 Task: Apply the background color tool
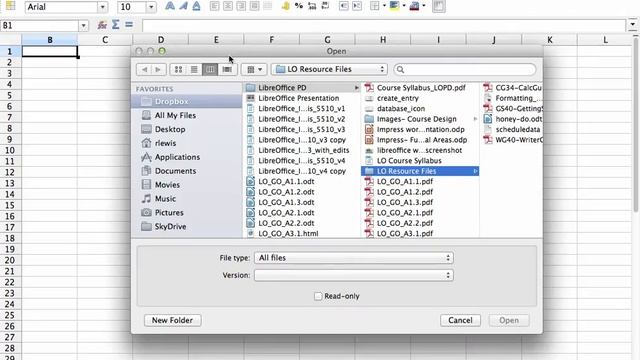pyautogui.click(x=394, y=6)
